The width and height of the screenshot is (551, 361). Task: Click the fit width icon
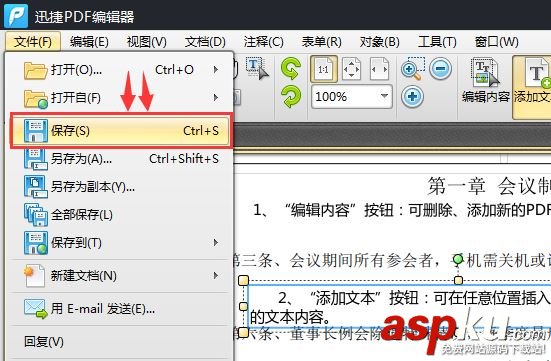380,69
